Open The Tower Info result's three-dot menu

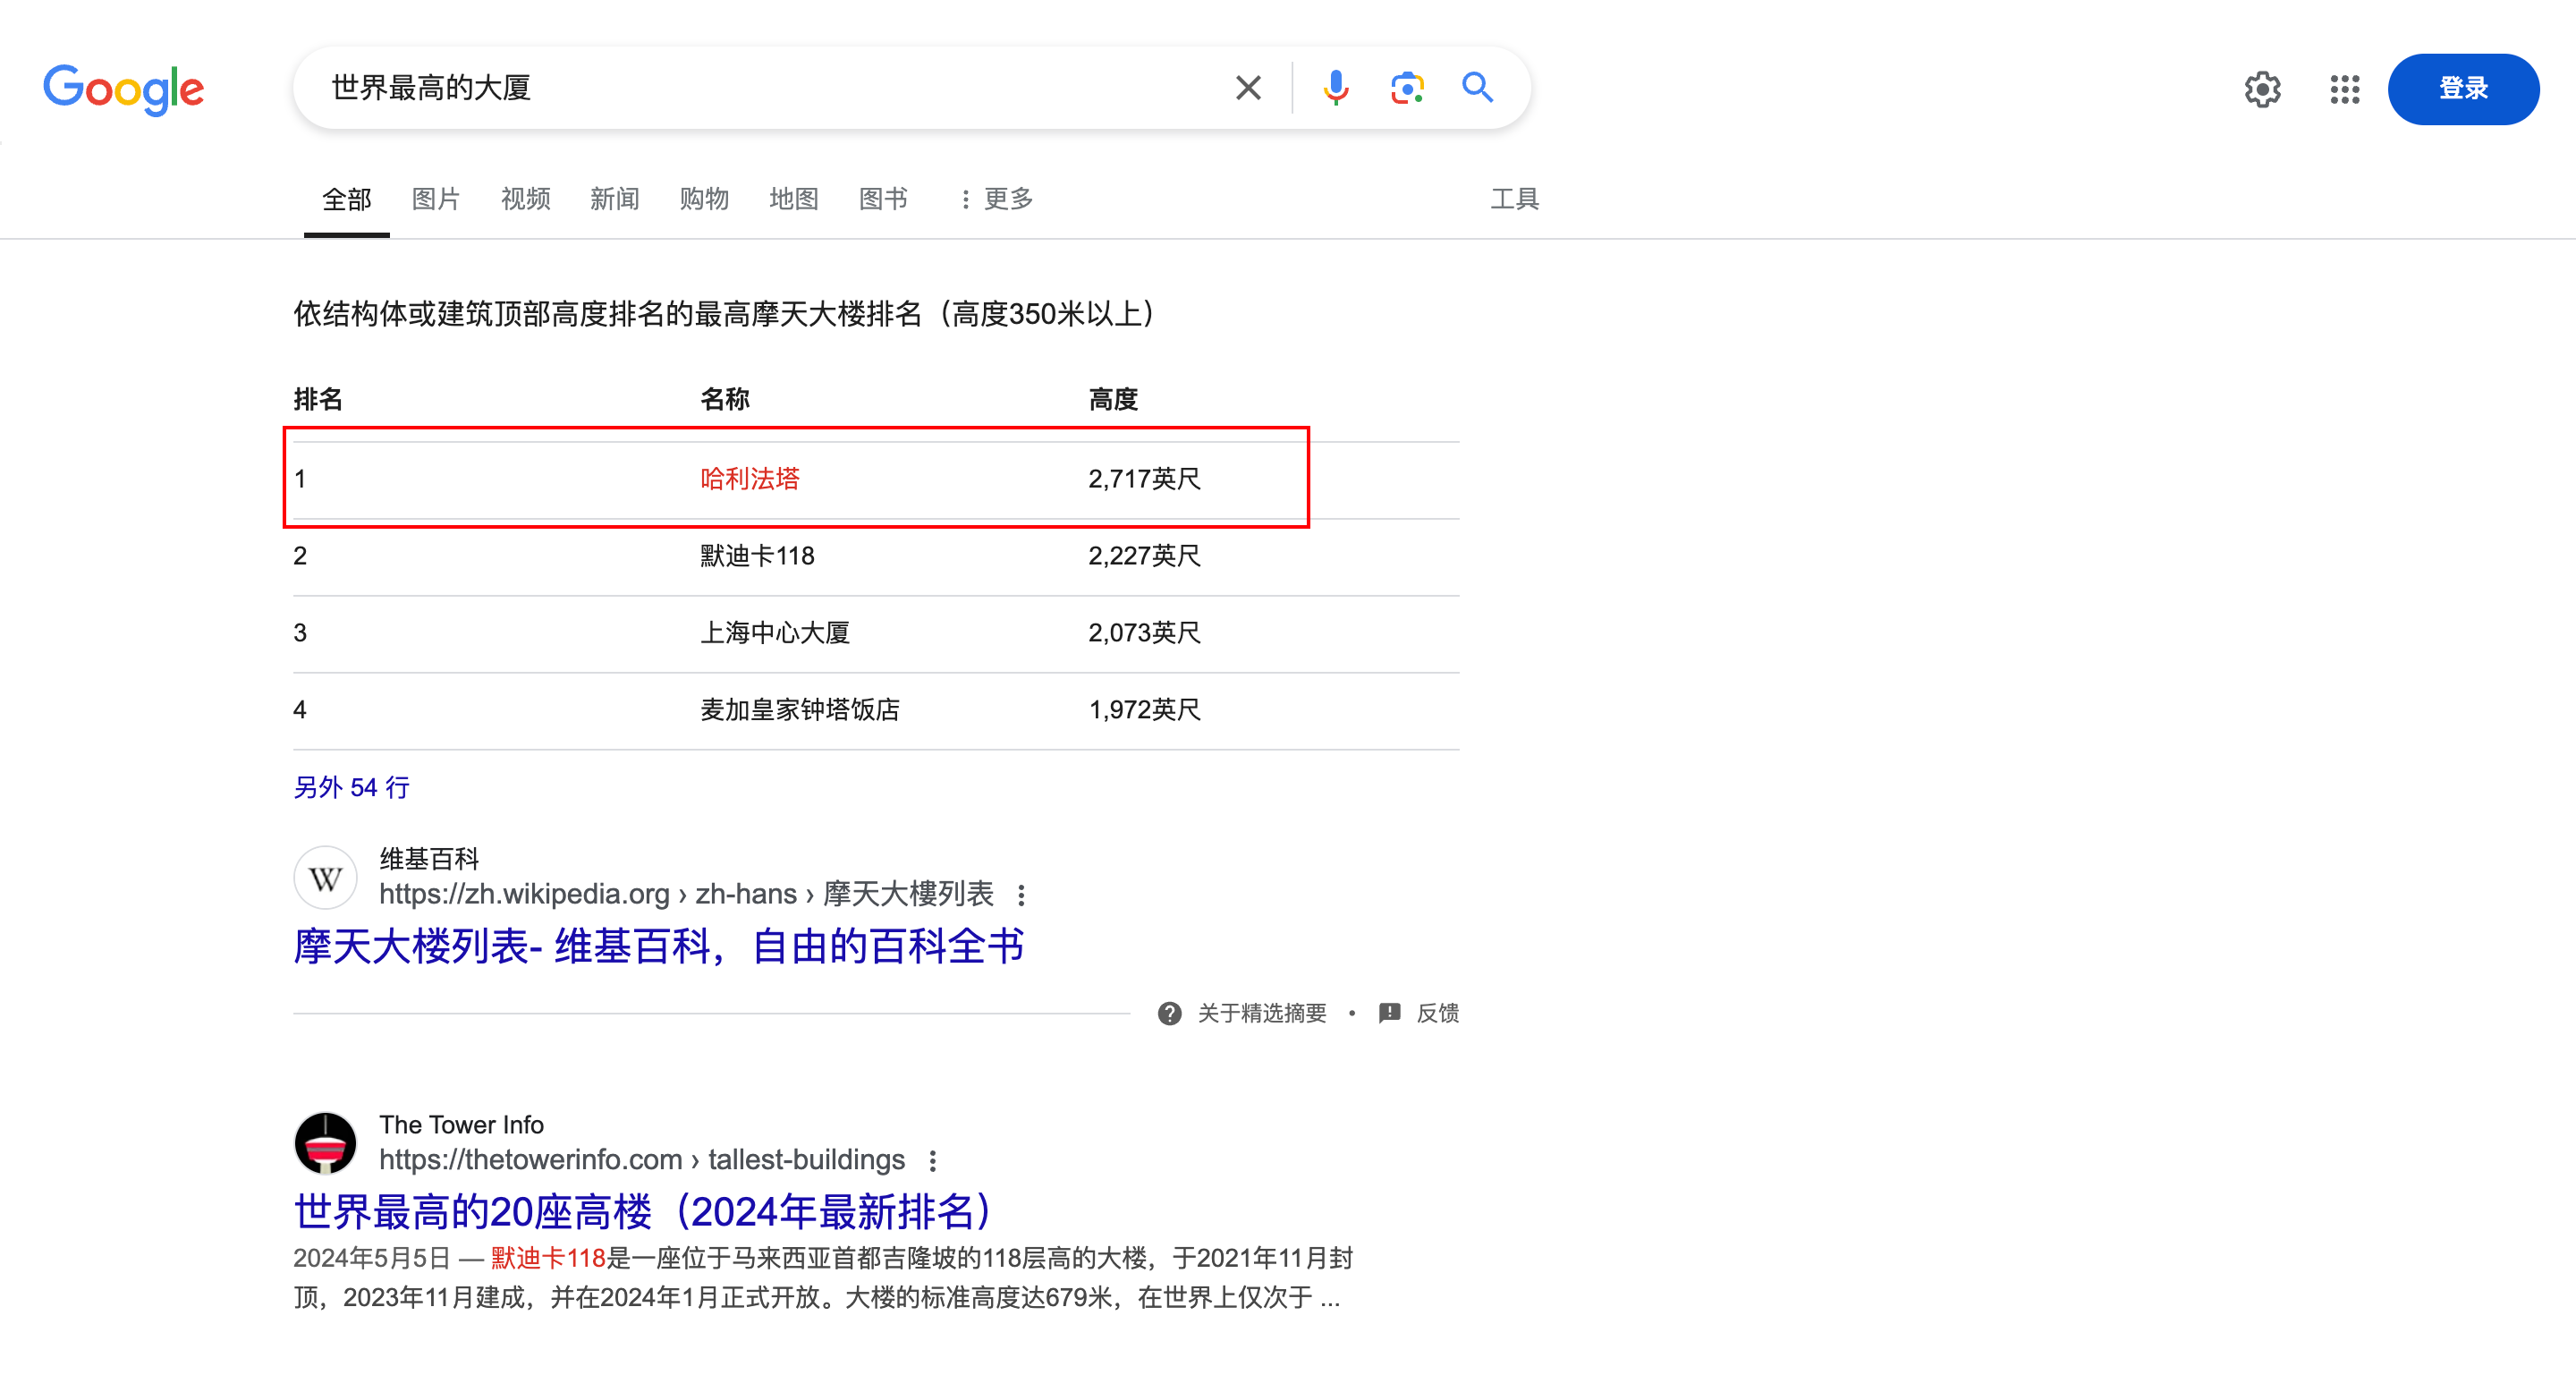click(x=932, y=1162)
